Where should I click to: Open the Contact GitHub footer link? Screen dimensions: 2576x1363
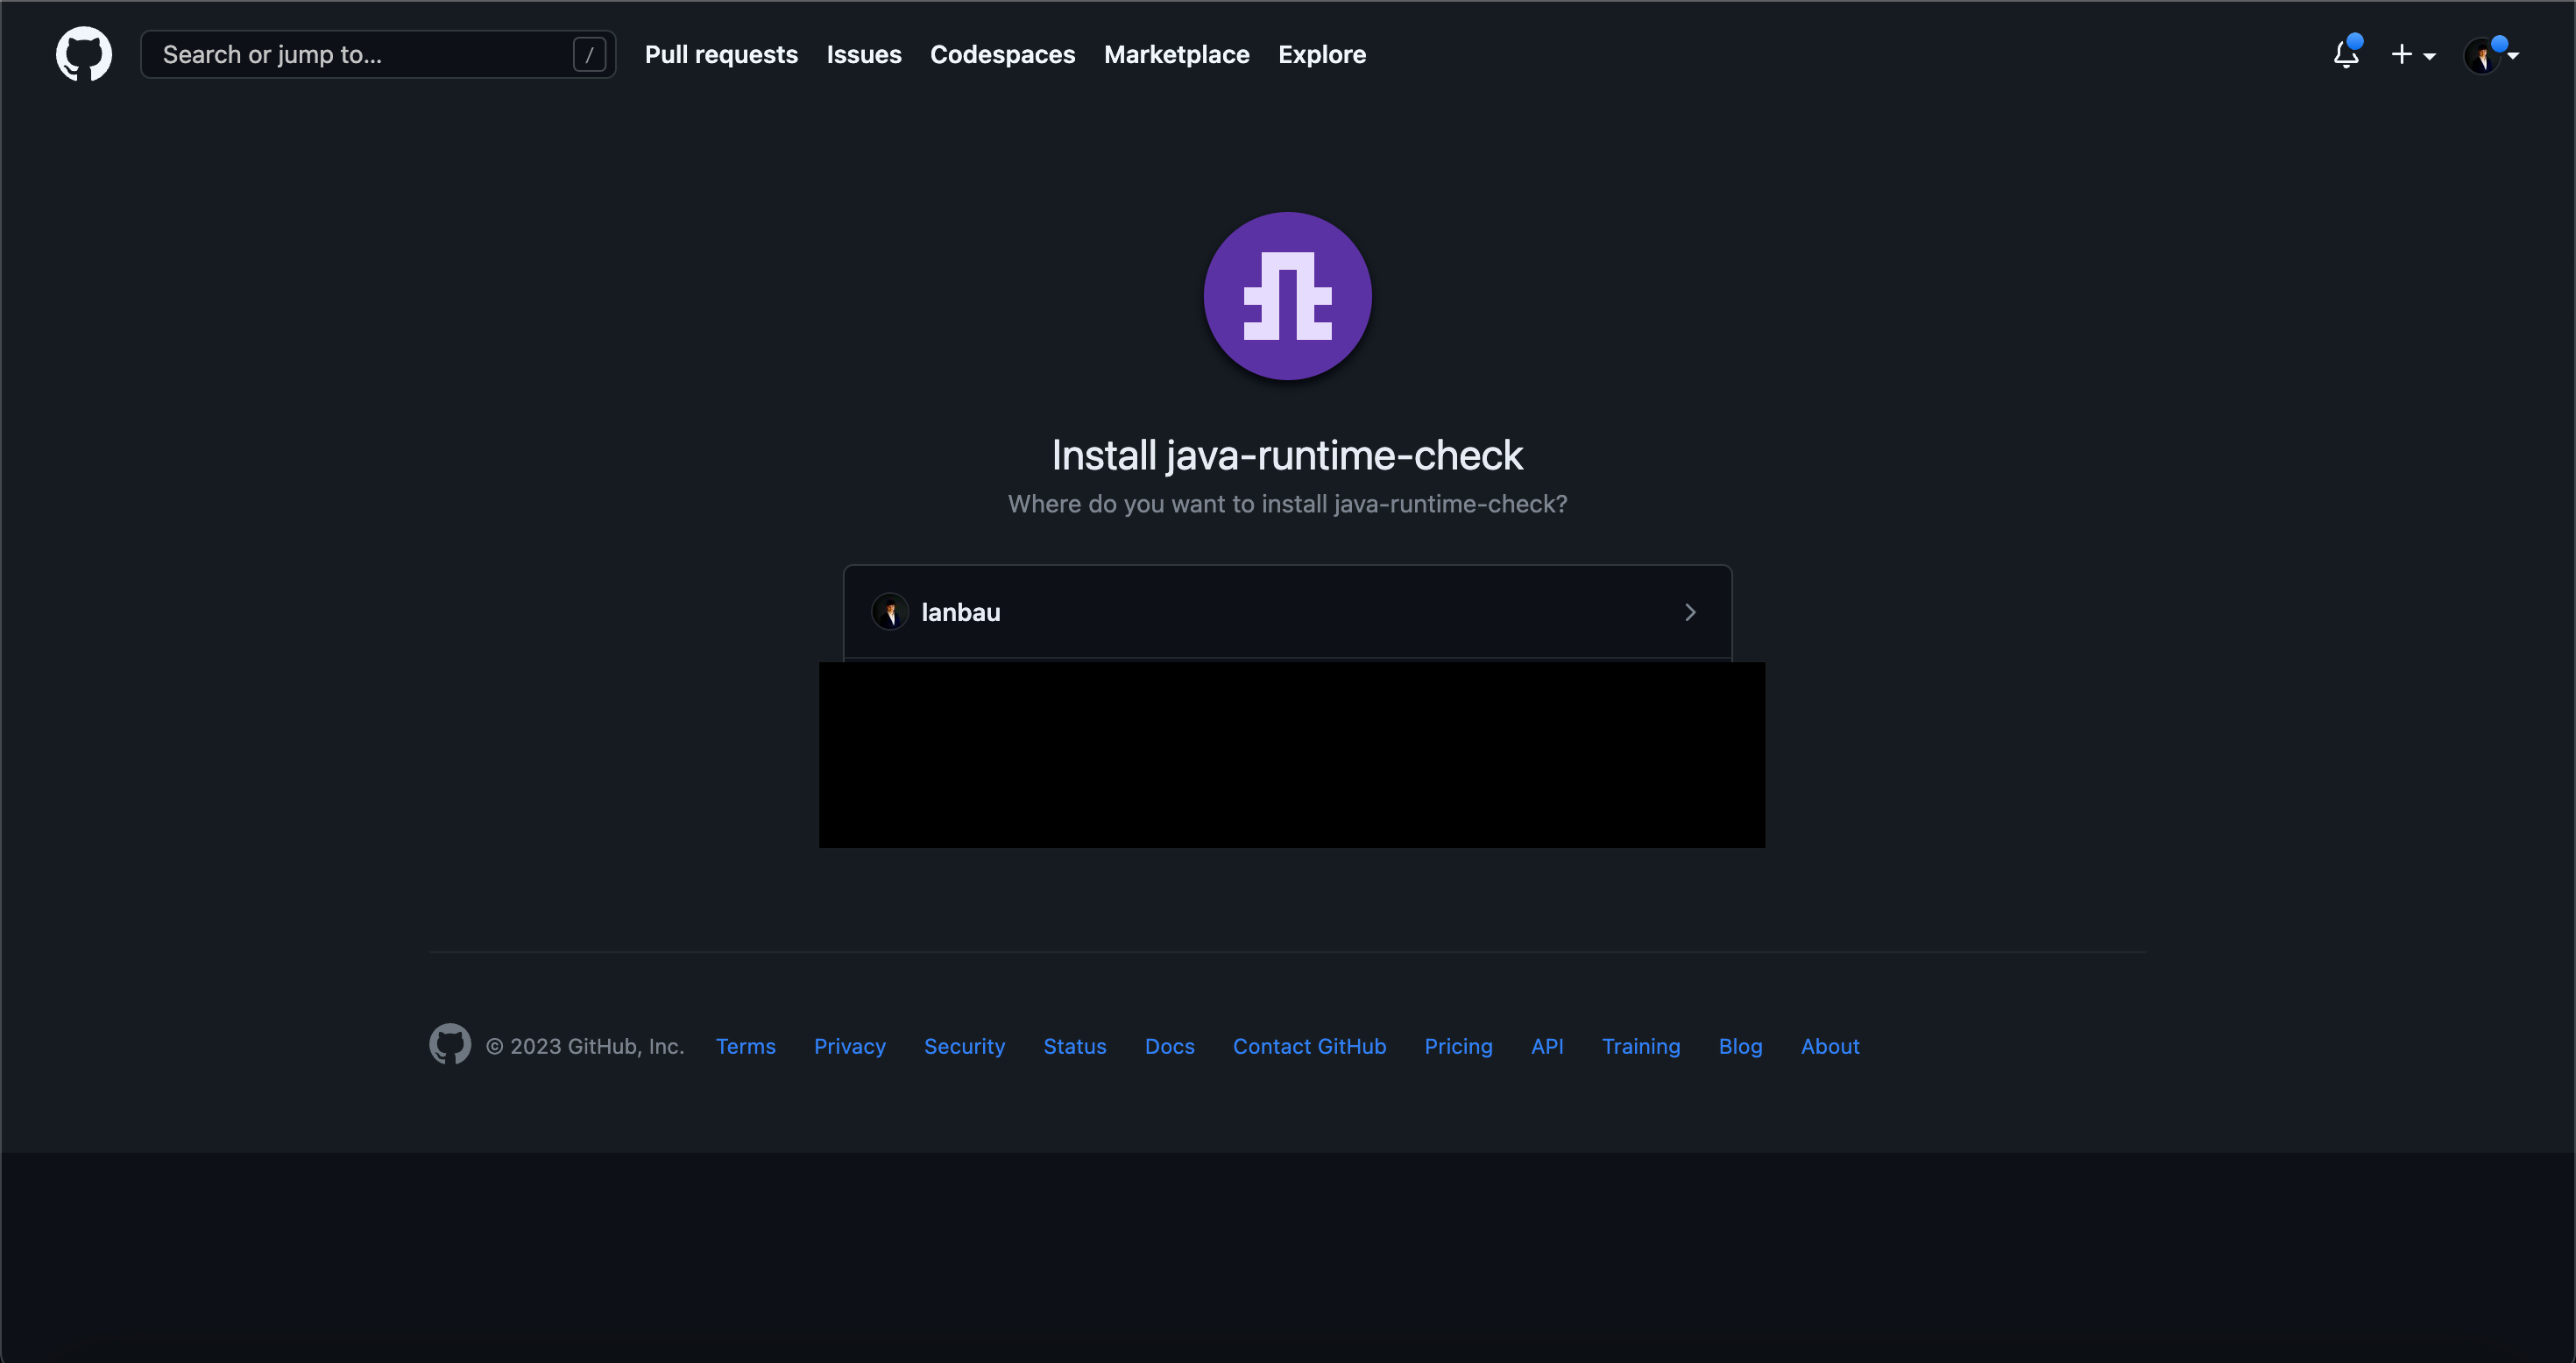1309,1046
